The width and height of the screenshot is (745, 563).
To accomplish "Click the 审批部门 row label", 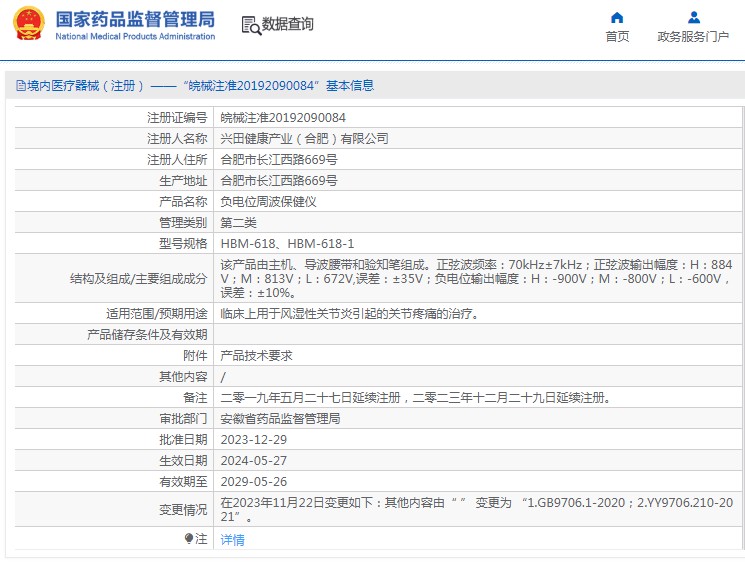I will 183,419.
